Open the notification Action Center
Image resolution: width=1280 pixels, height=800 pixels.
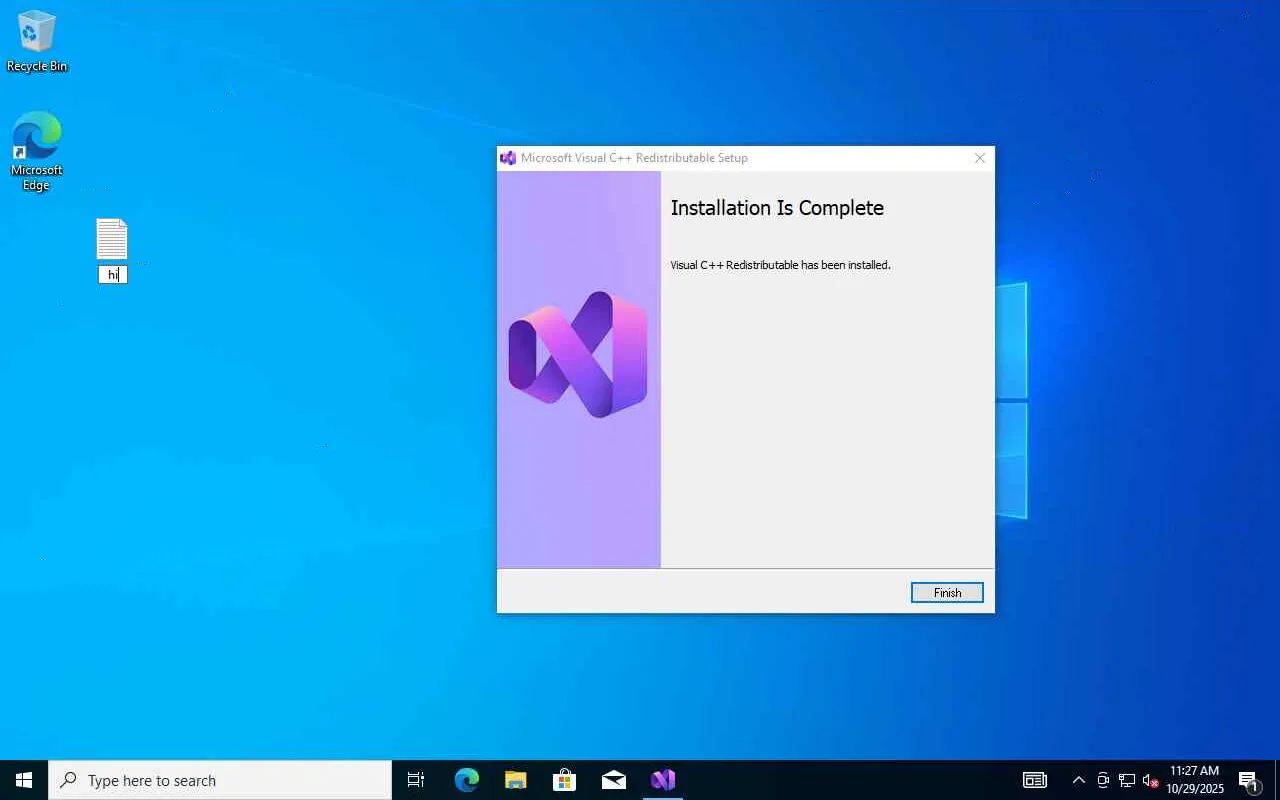[x=1248, y=780]
